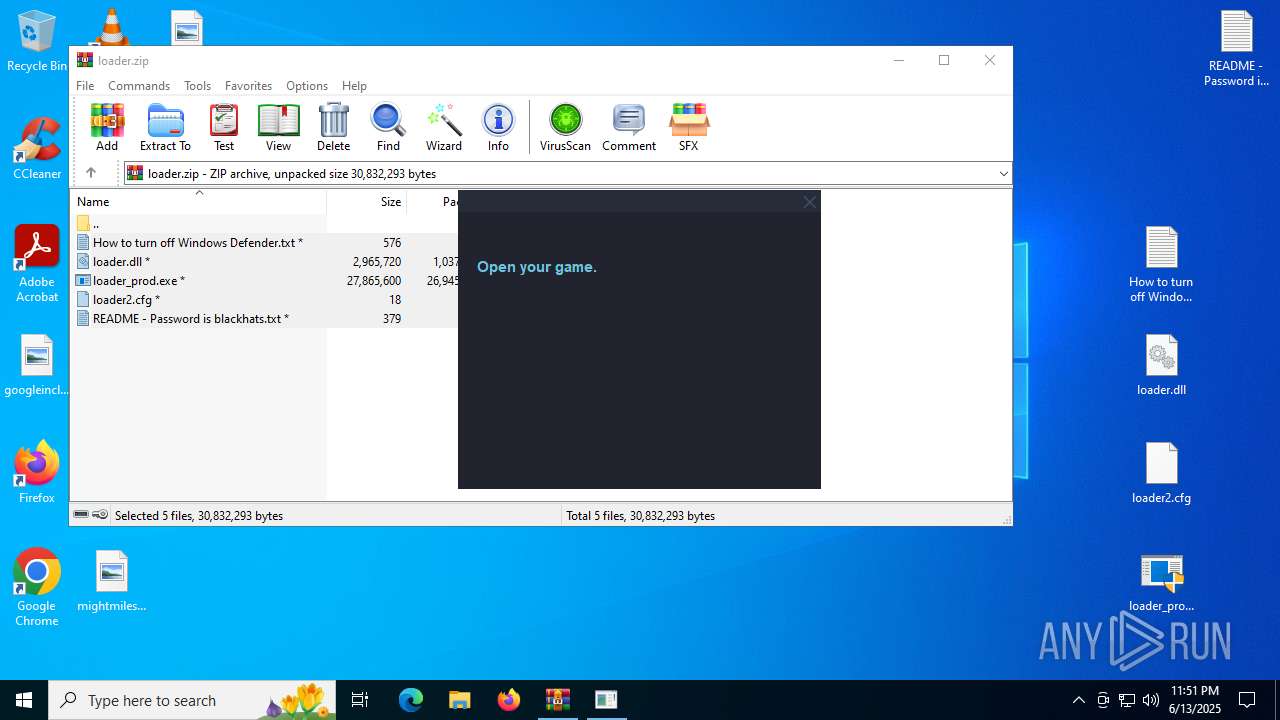
Task: Select README - Password desktop text file
Action: (1236, 48)
